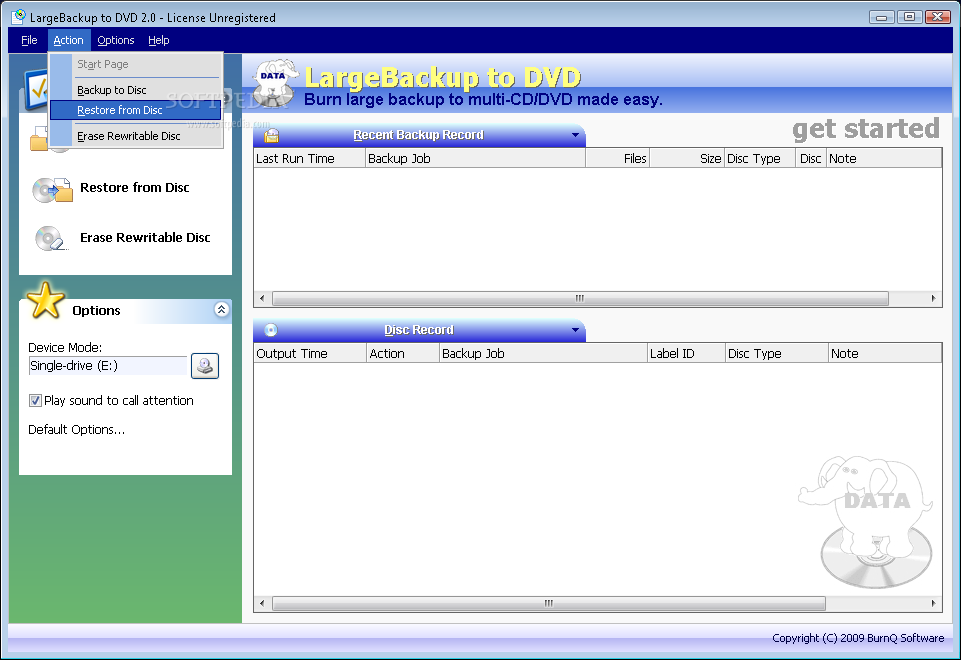Sort by Size column header

[686, 159]
